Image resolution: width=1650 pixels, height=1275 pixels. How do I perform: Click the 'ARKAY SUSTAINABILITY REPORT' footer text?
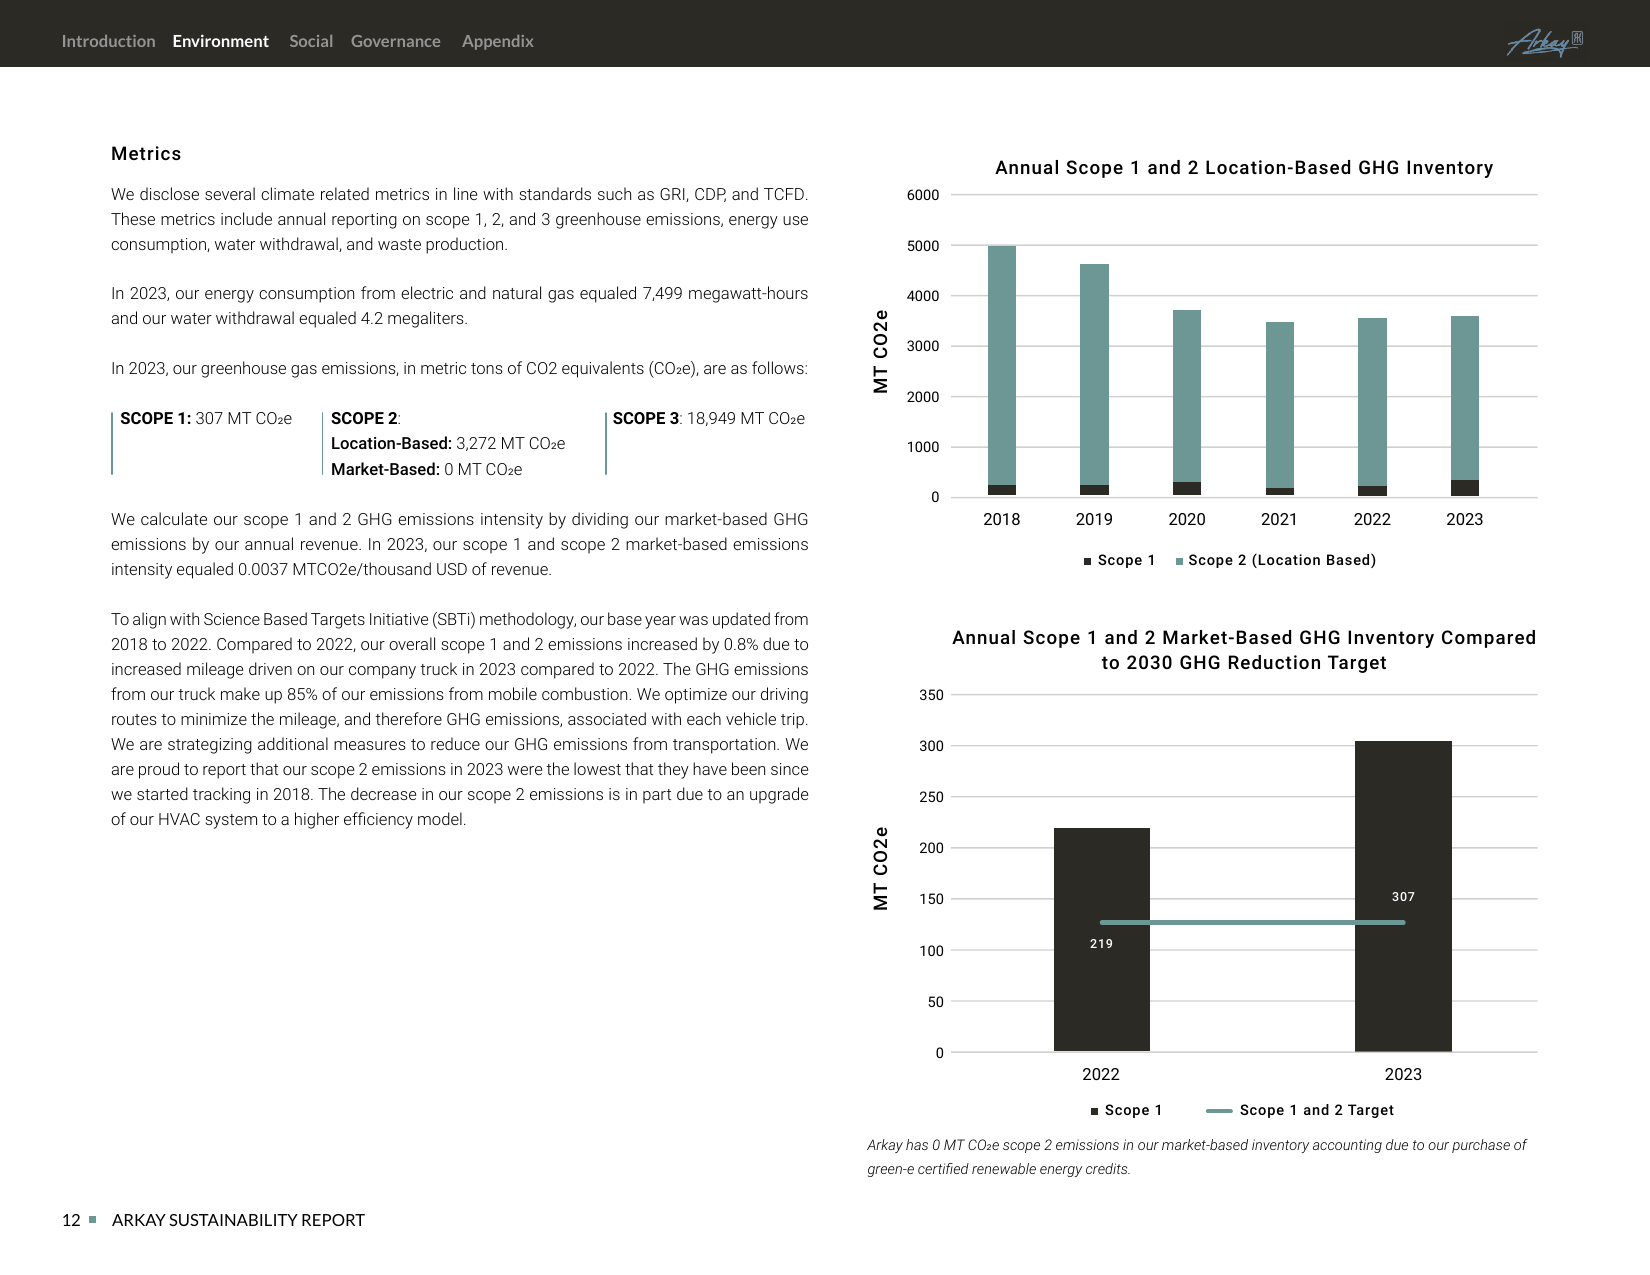point(238,1220)
